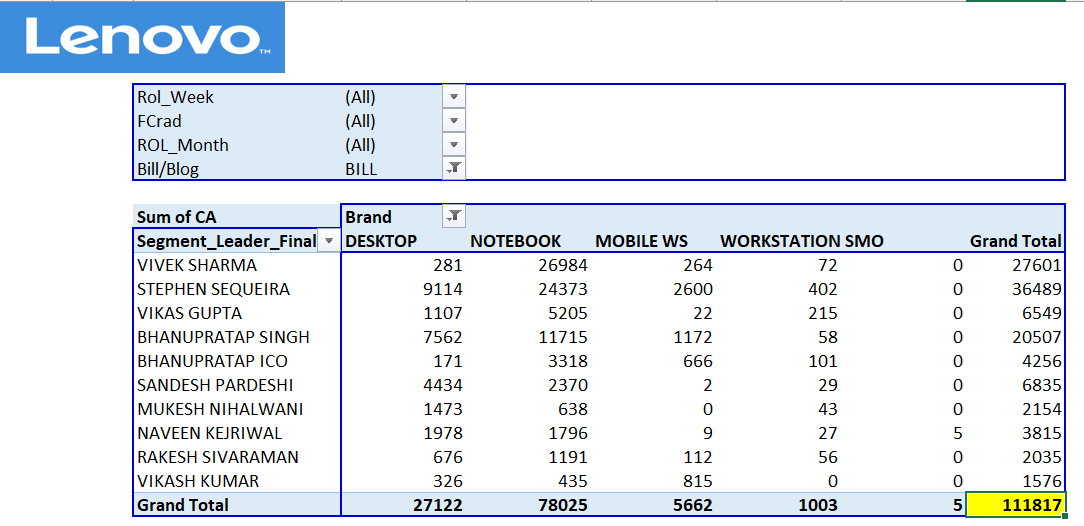The image size is (1084, 526).
Task: Open the Segment_Leader_Final row label dropdown
Action: (328, 241)
